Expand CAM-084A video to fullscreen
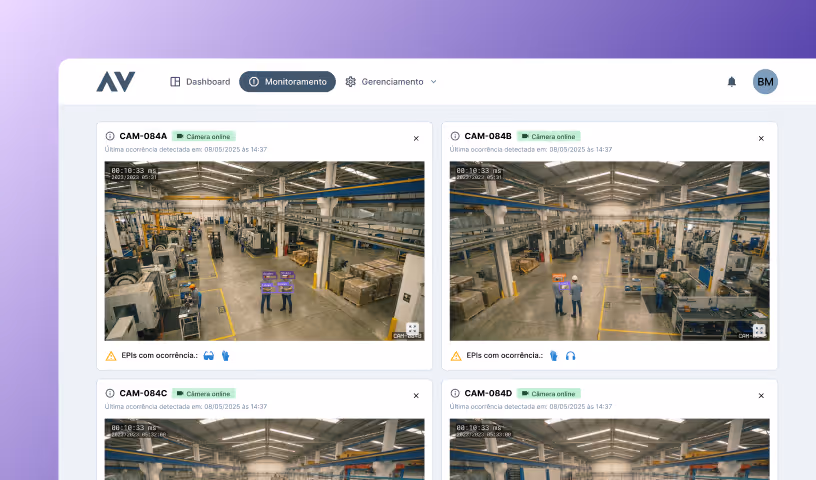 pyautogui.click(x=412, y=329)
